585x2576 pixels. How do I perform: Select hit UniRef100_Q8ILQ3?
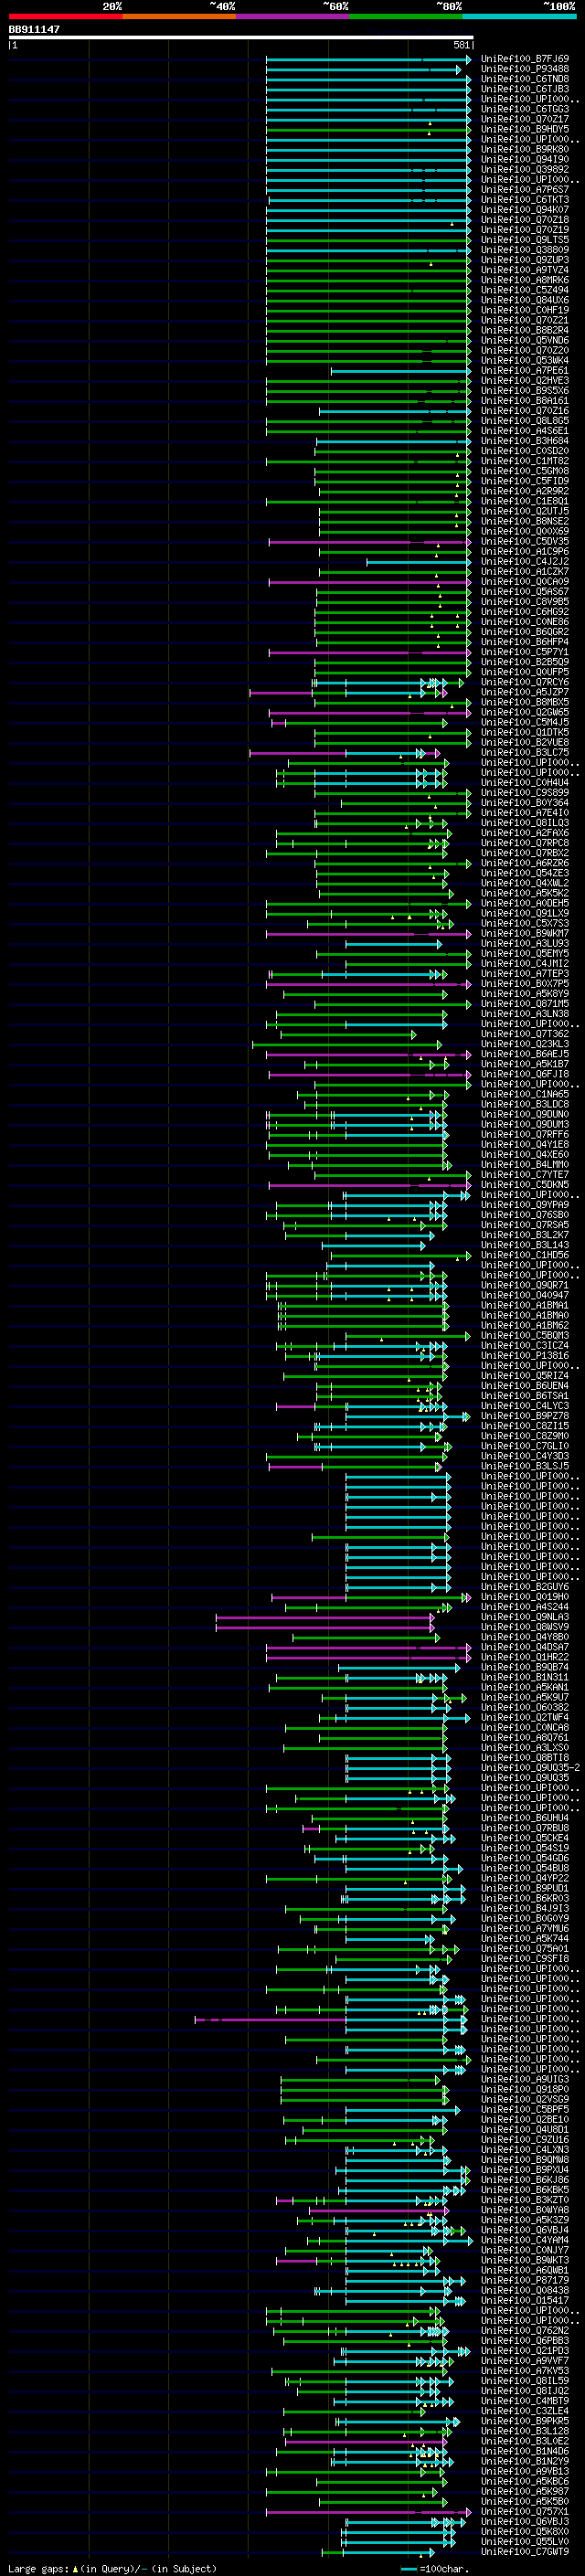525,822
